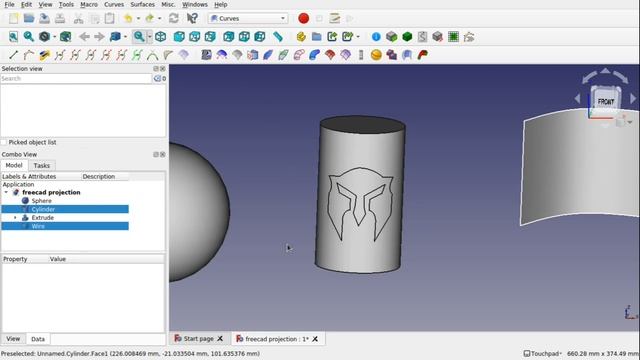Screen dimensions: 640x360
Task: Open the Undo history dropdown arrow
Action: click(138, 18)
